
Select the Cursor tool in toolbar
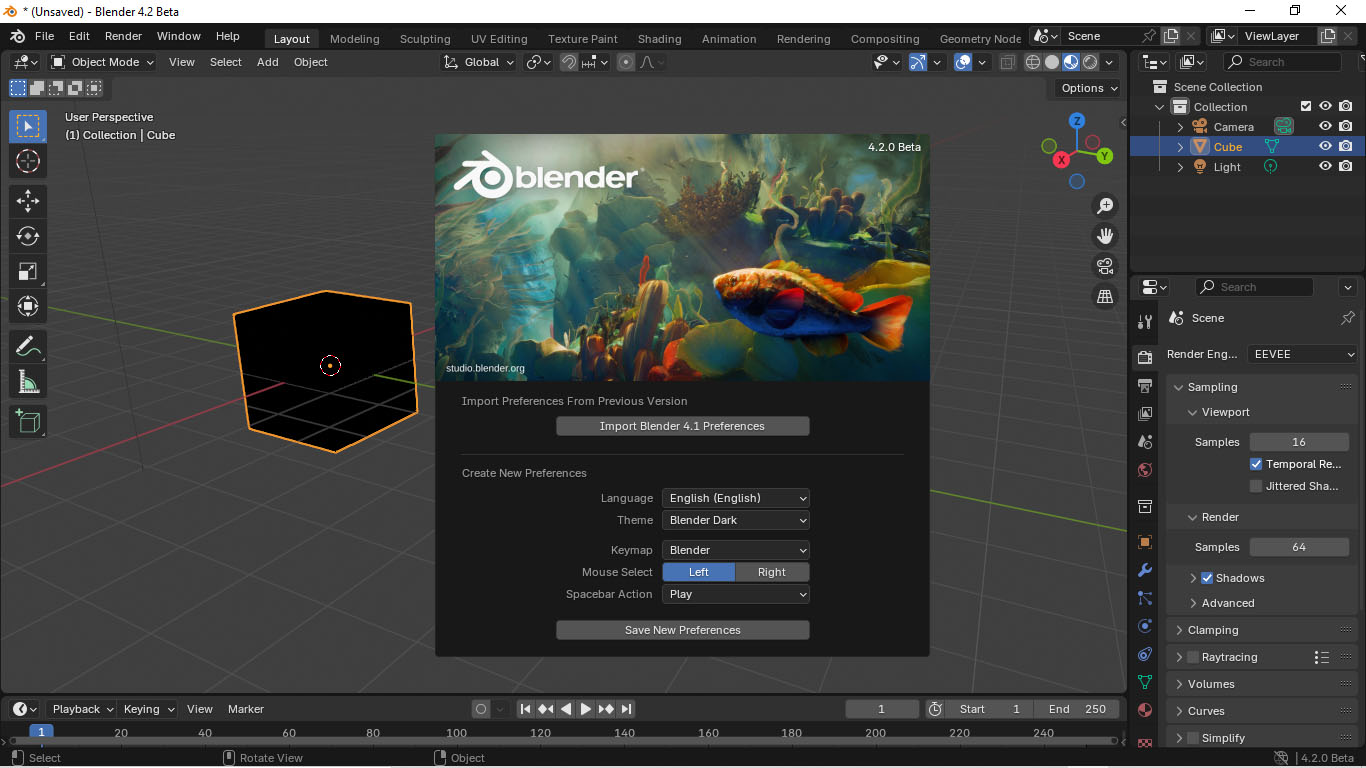(x=28, y=161)
